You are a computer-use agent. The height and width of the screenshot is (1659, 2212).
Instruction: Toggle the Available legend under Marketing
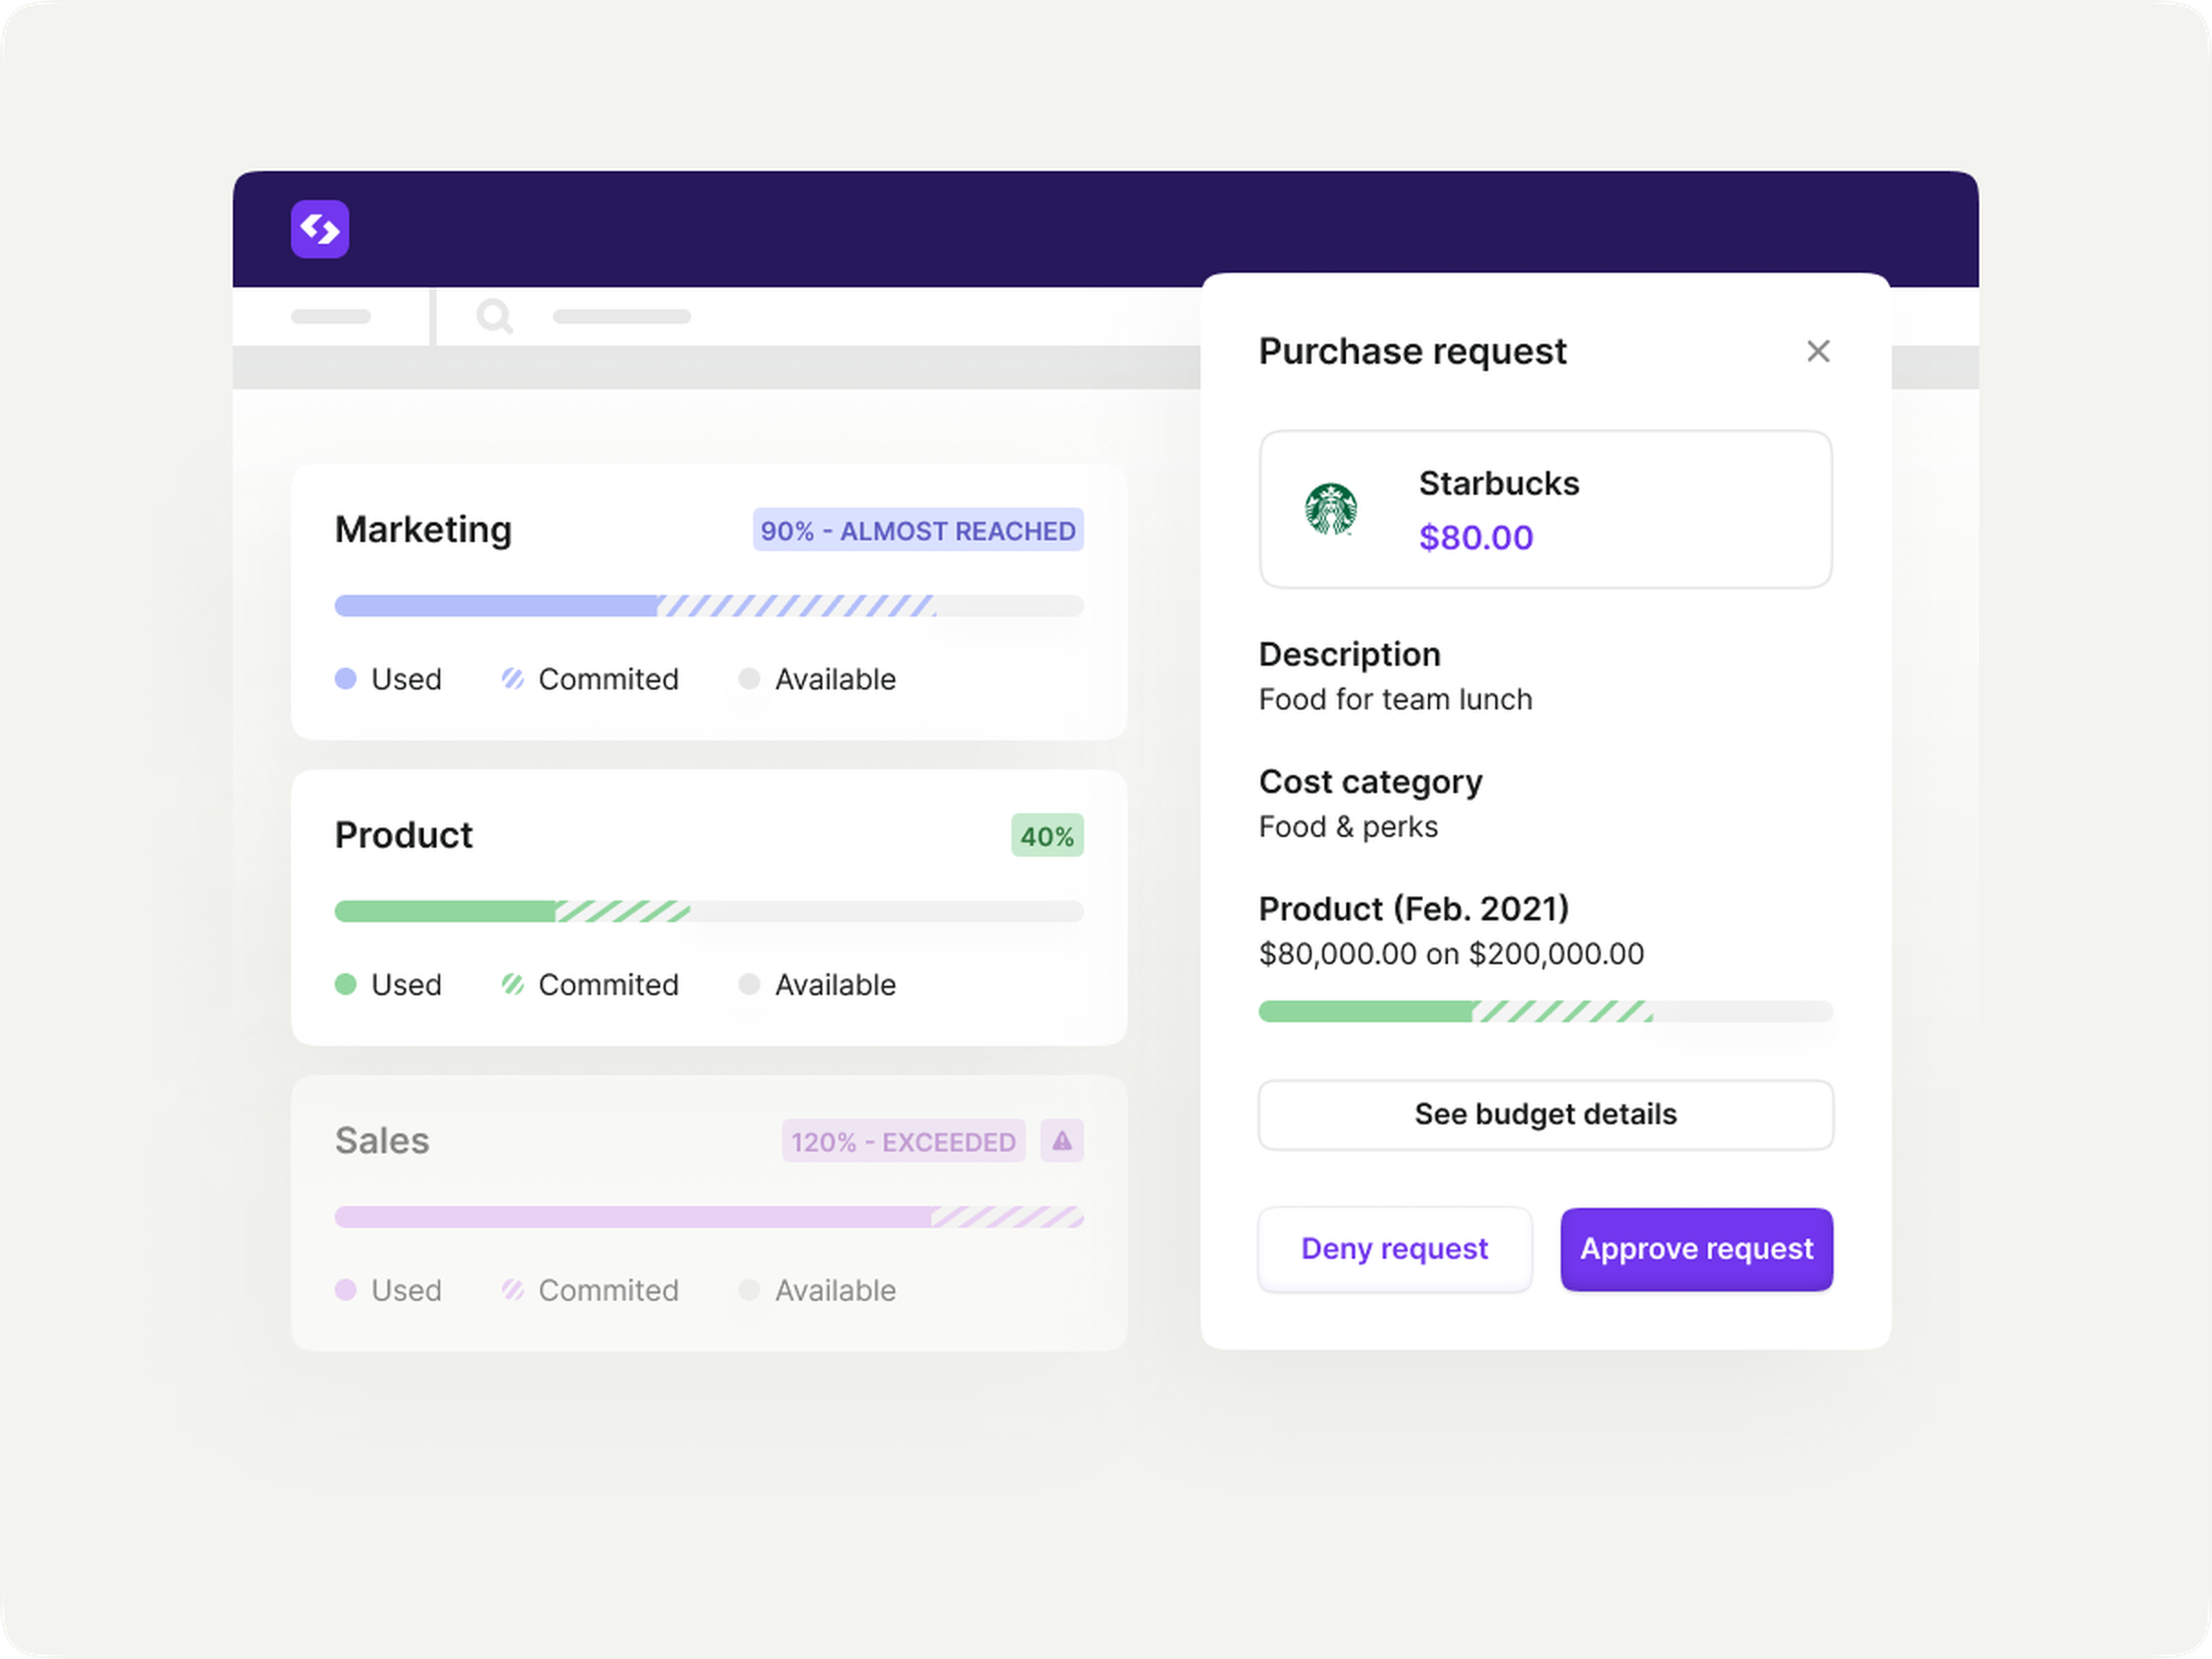tap(749, 679)
